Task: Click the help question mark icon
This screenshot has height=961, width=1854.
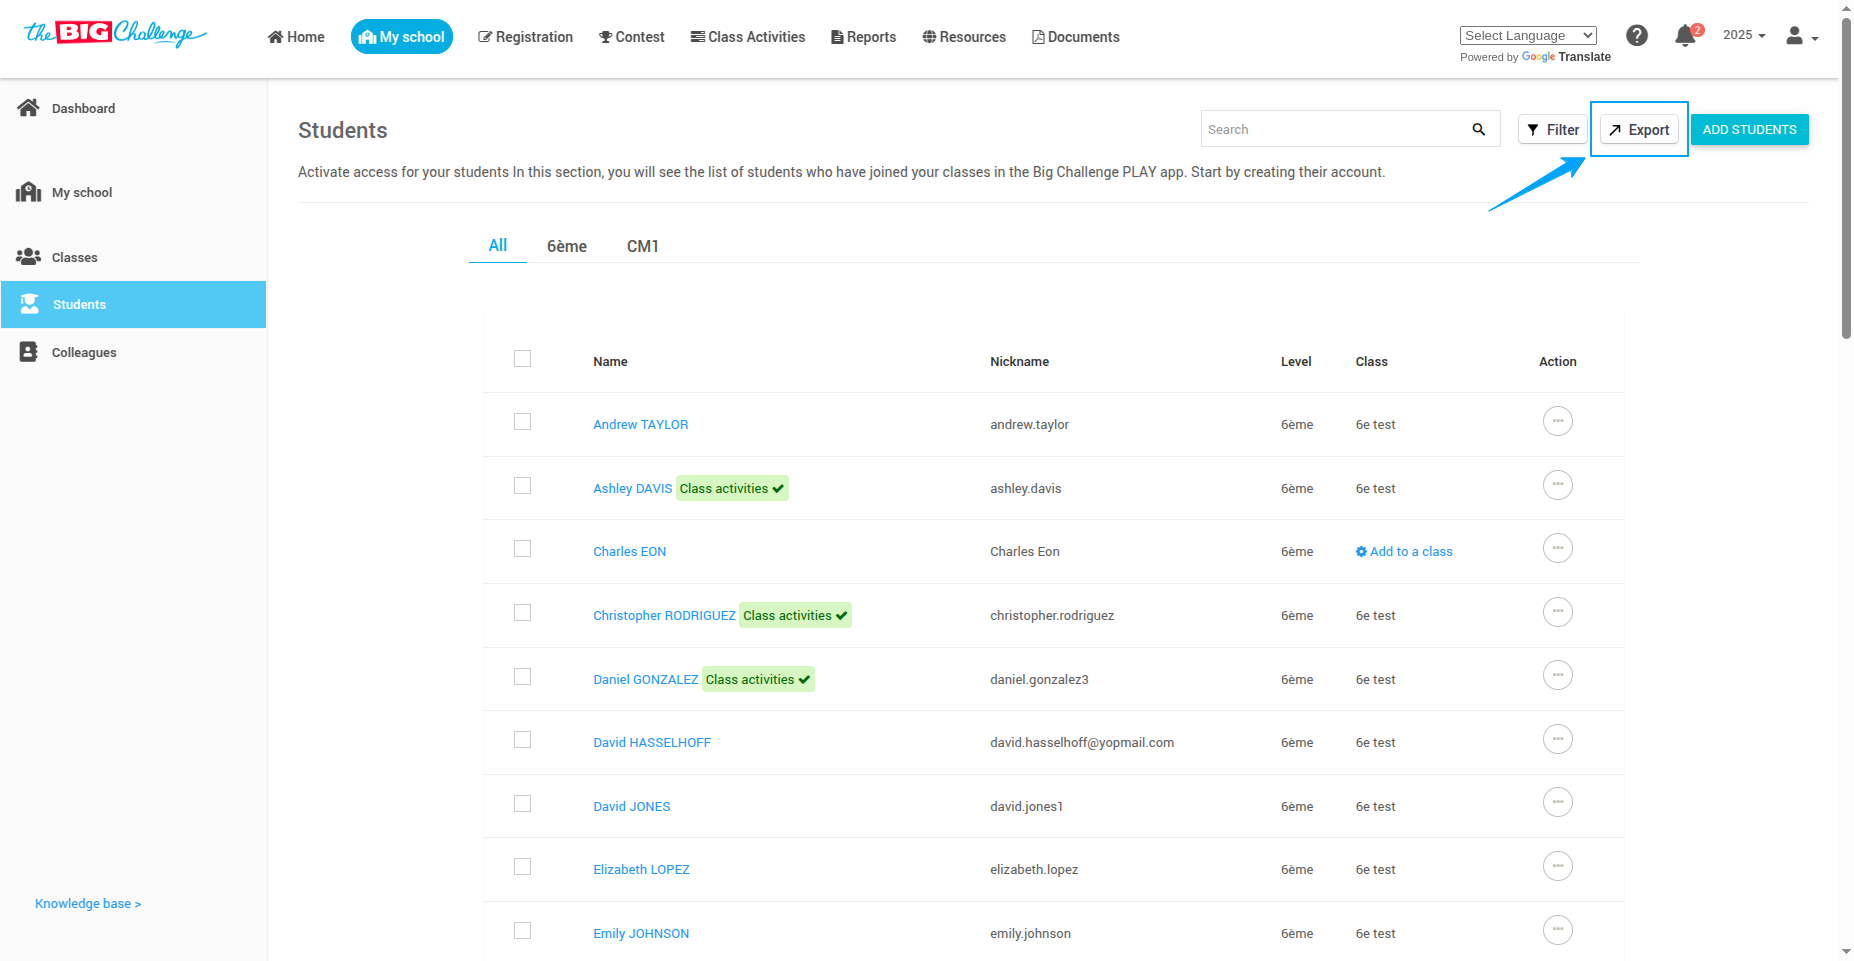Action: tap(1637, 36)
